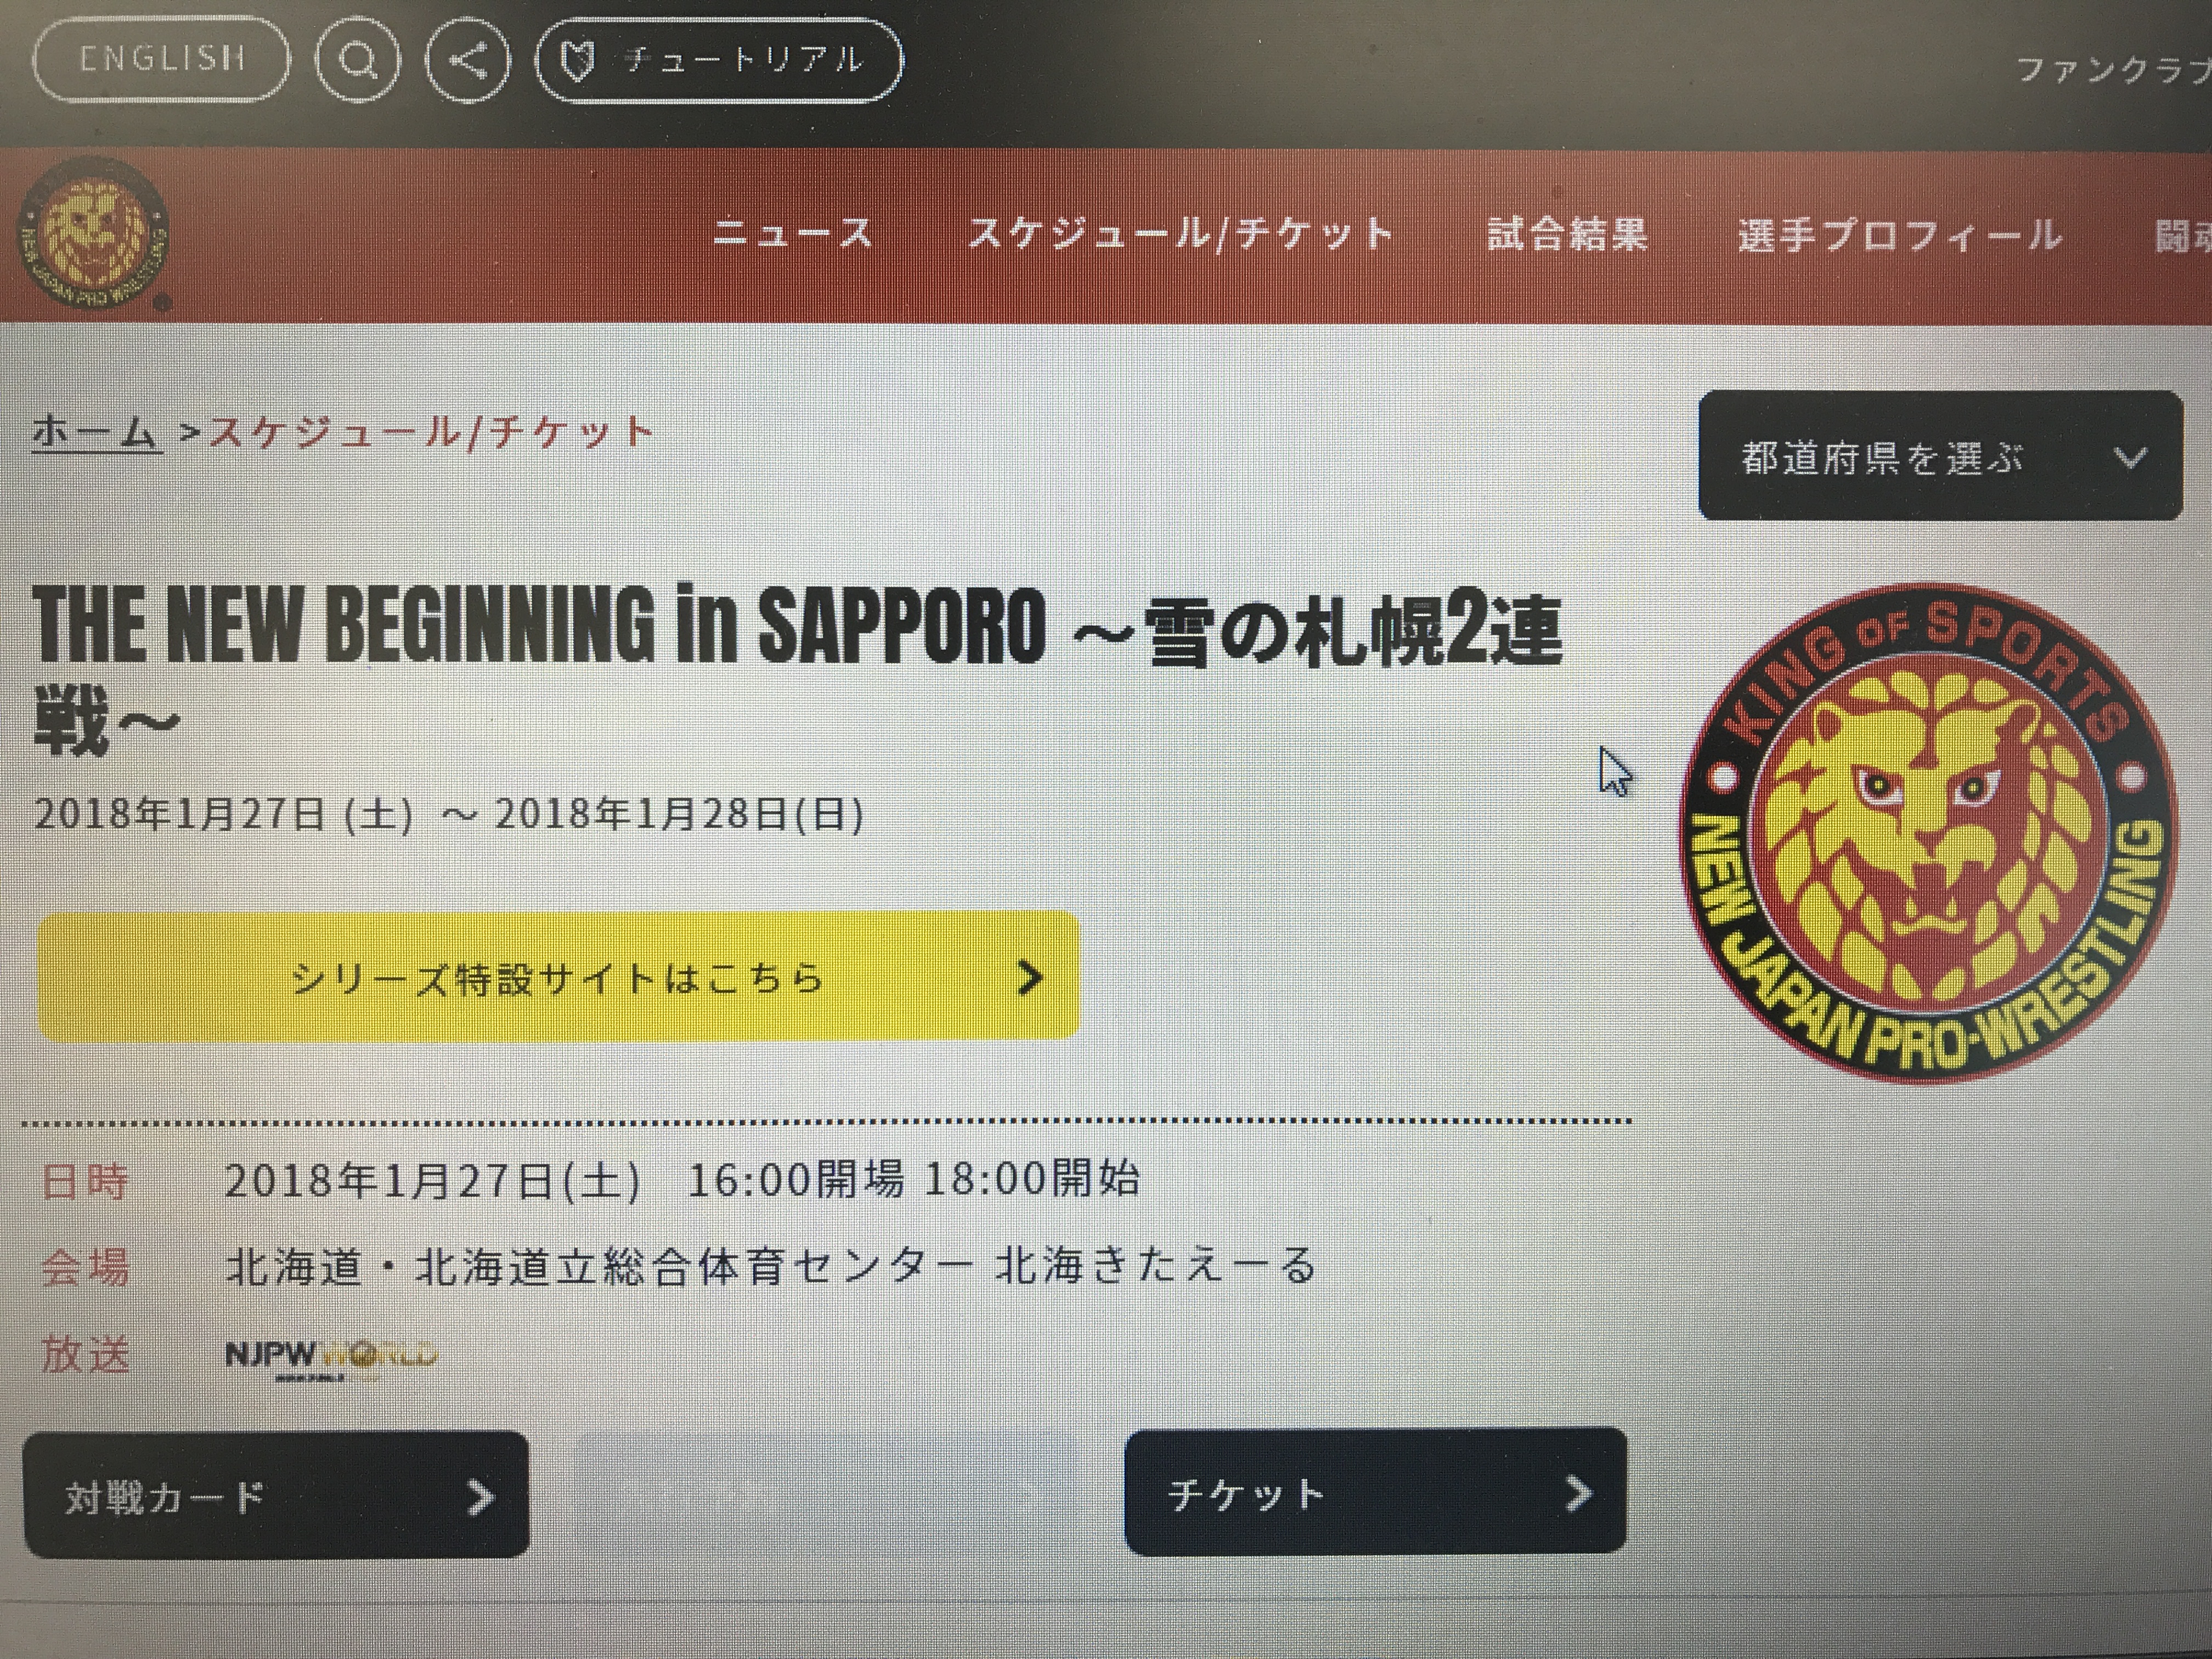Viewport: 2212px width, 1659px height.
Task: Click the share icon button
Action: pyautogui.click(x=468, y=60)
